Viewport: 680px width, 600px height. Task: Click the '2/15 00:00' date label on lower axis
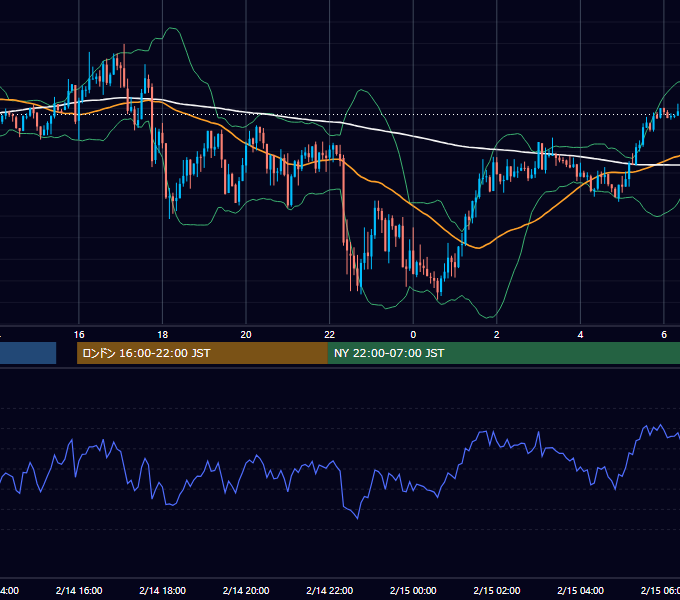pyautogui.click(x=413, y=590)
